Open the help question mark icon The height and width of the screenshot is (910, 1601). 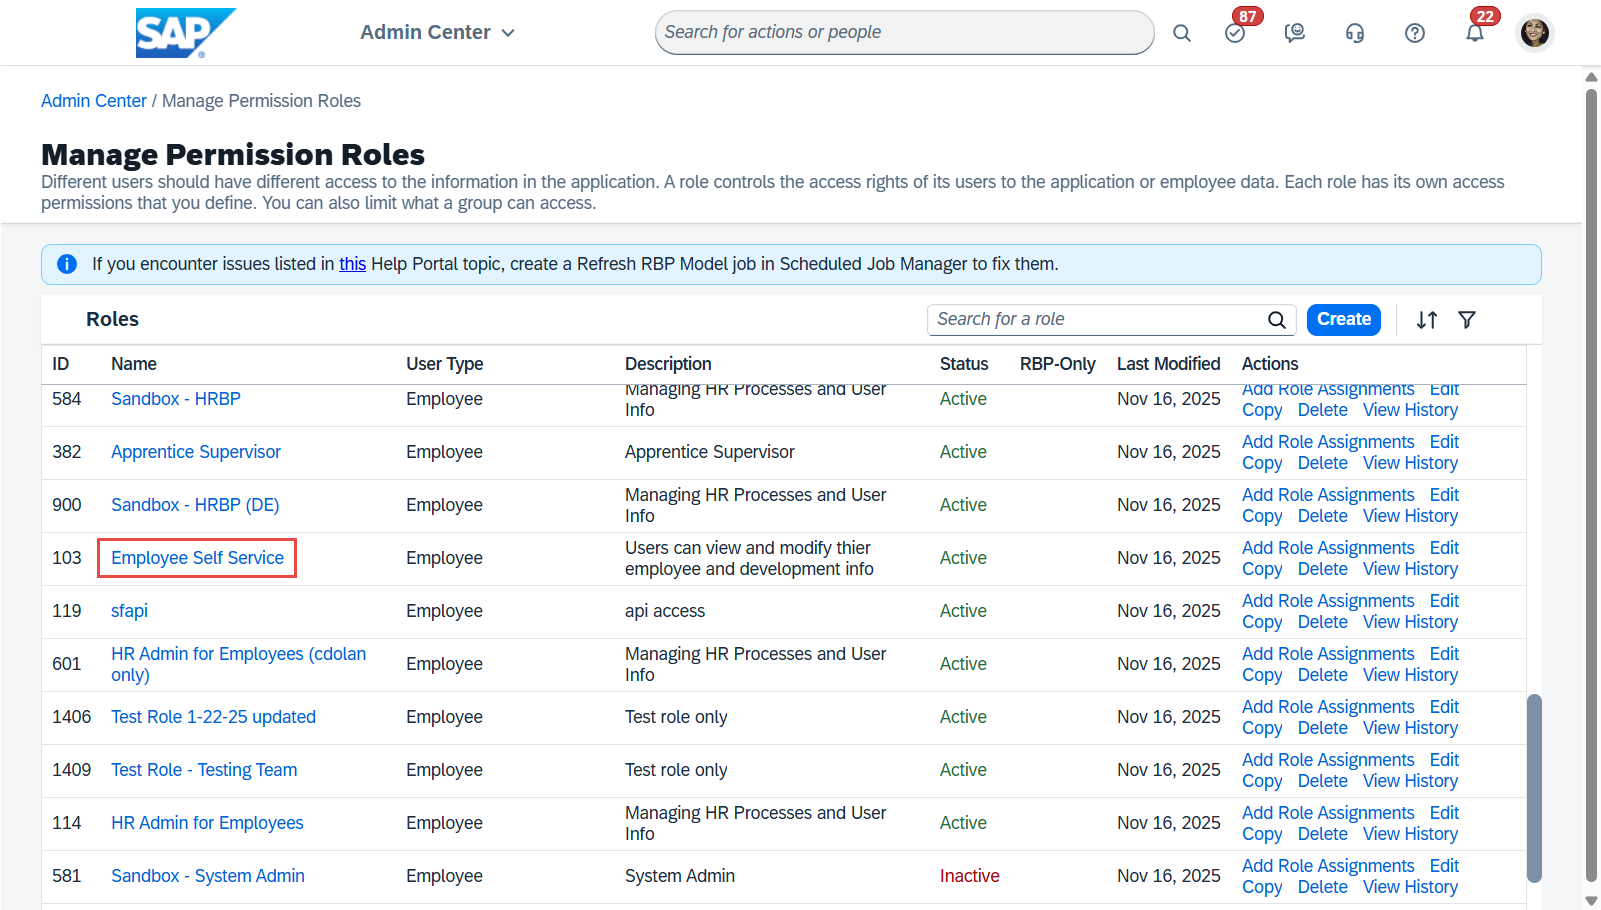pos(1415,33)
